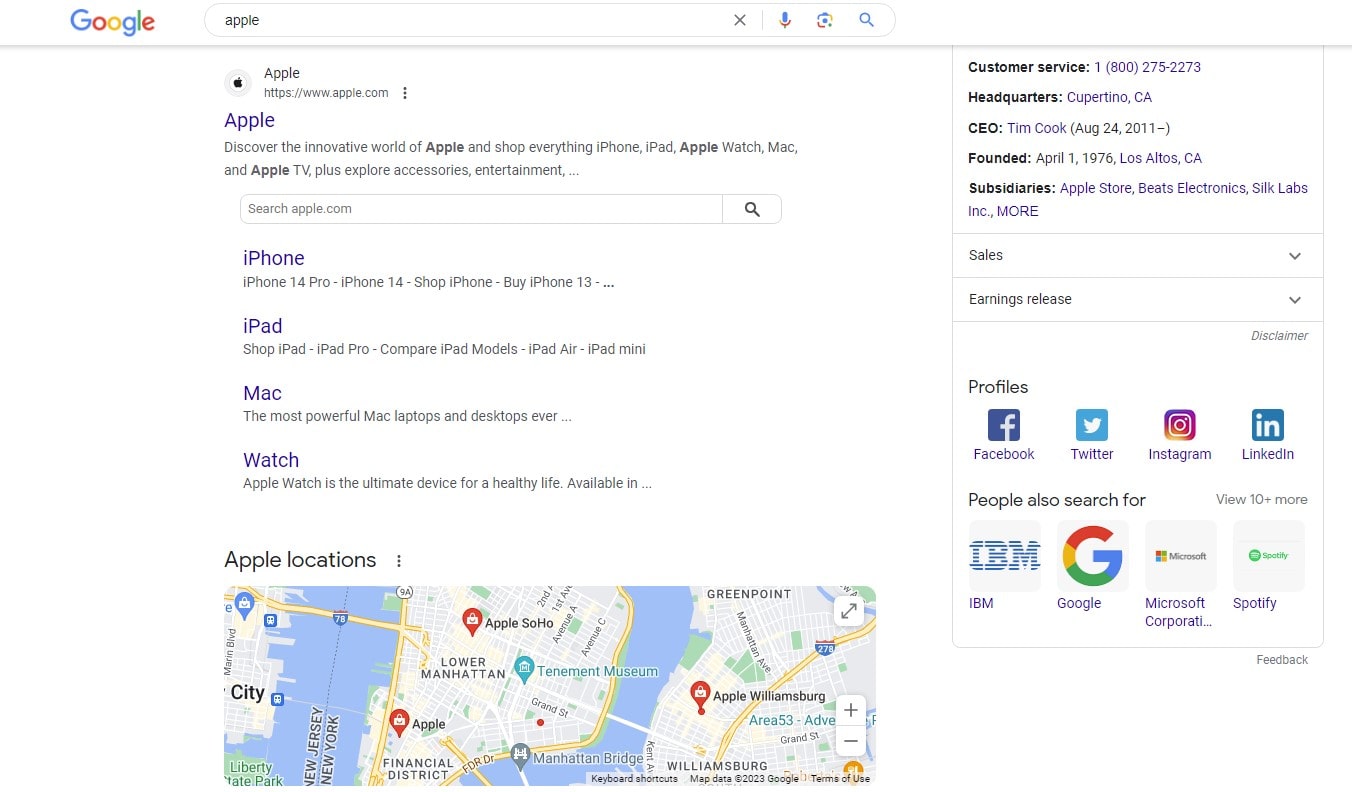The height and width of the screenshot is (792, 1352).
Task: Click the IBM logo thumbnail
Action: point(1005,556)
